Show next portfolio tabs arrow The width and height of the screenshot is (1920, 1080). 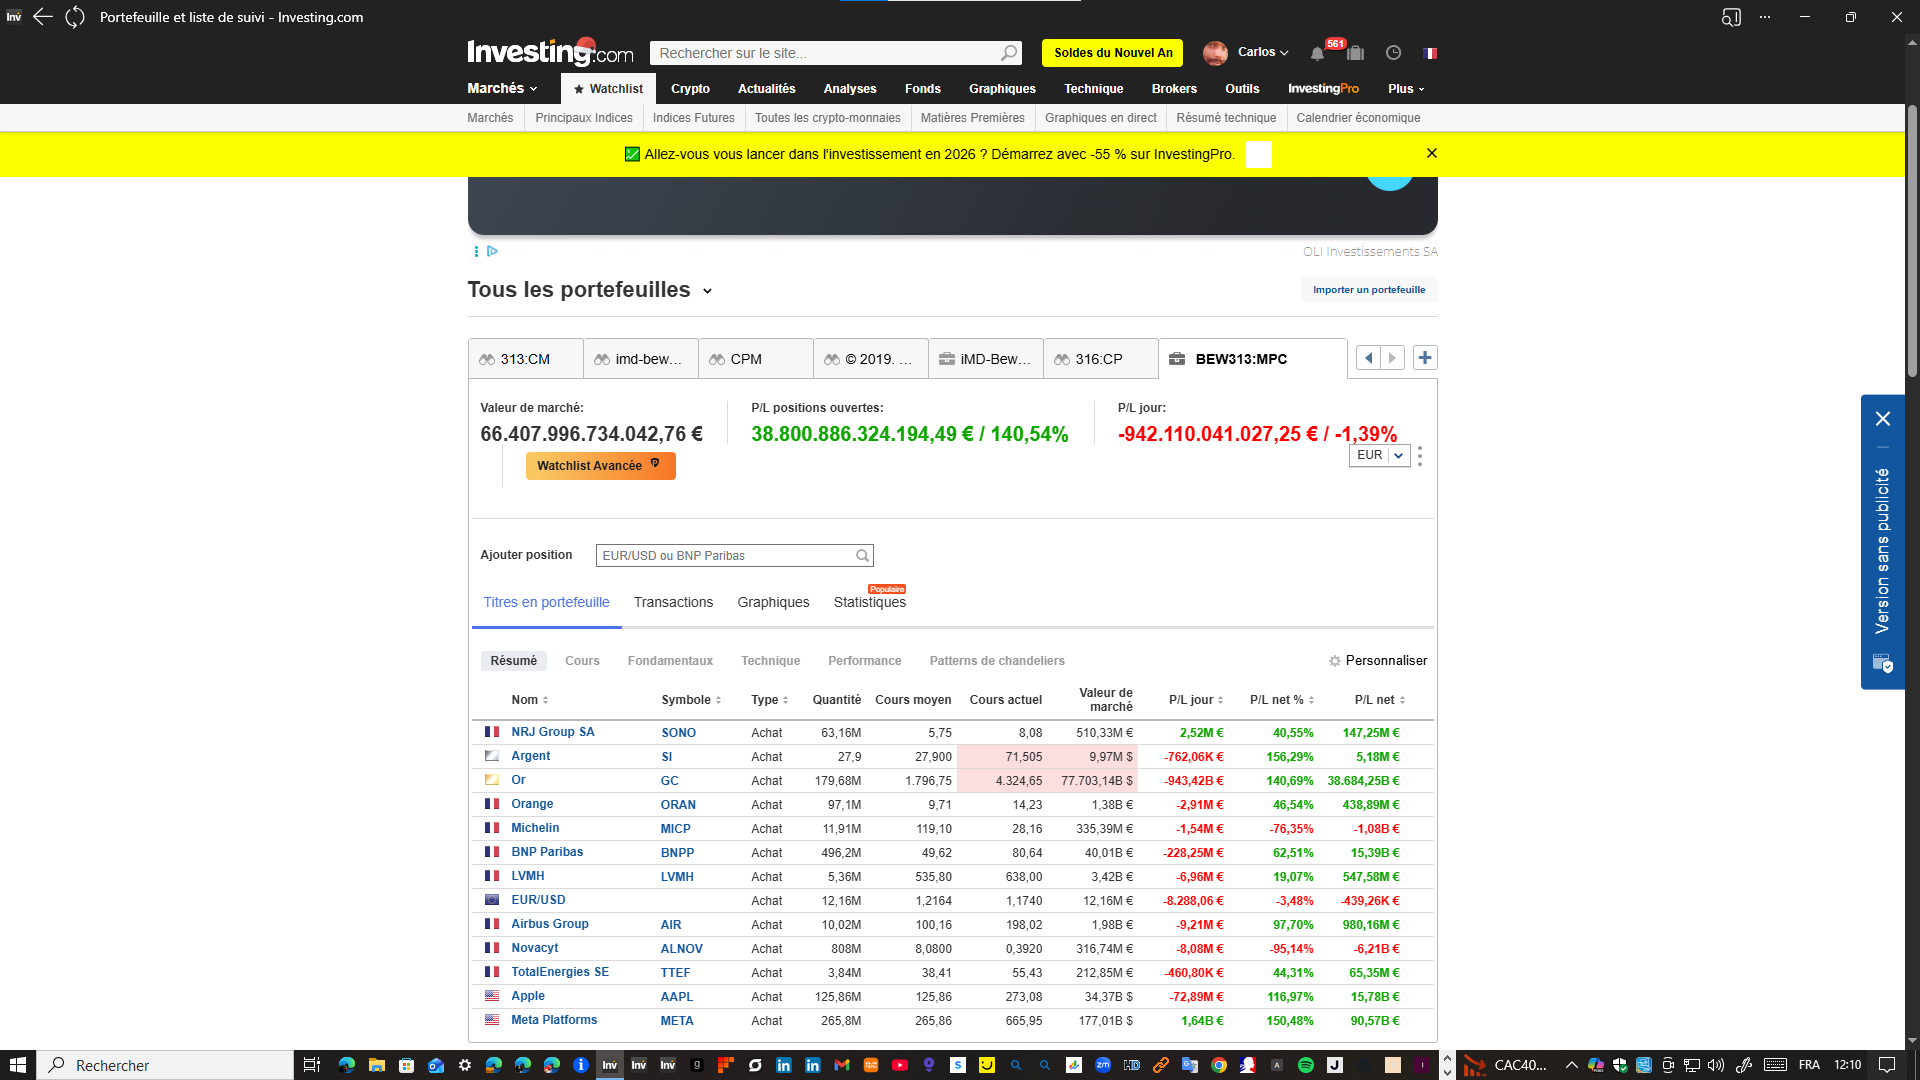point(1392,358)
